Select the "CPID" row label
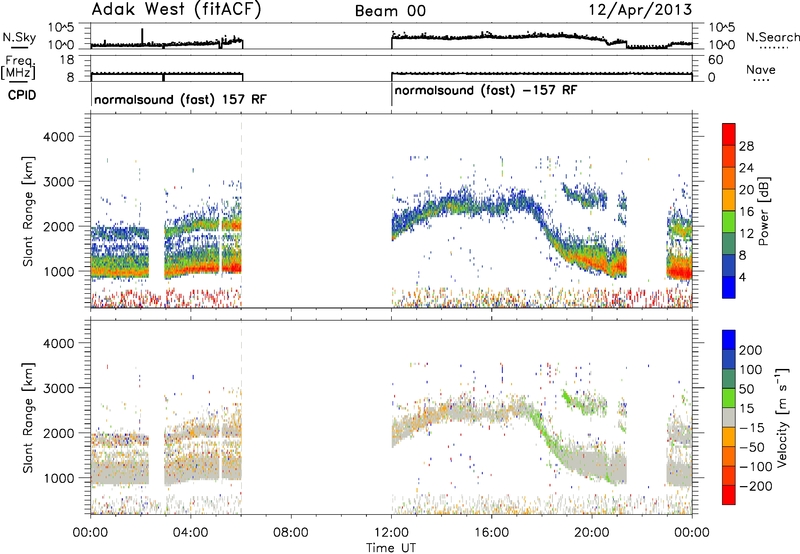 [22, 95]
